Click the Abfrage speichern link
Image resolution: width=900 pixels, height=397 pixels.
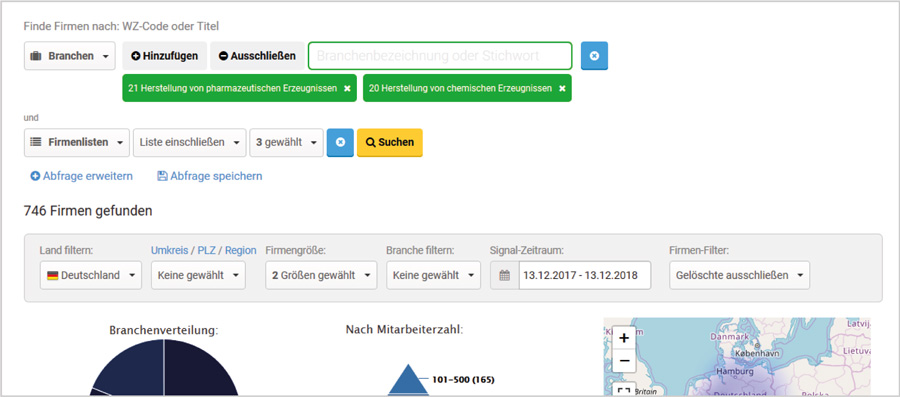(x=210, y=176)
